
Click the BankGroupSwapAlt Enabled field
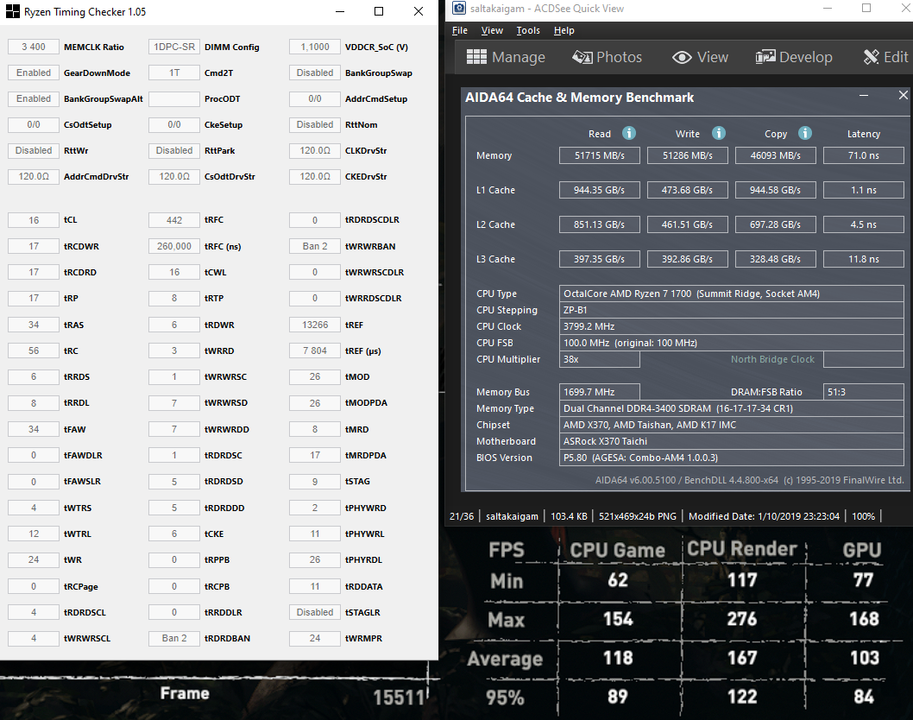tap(34, 98)
